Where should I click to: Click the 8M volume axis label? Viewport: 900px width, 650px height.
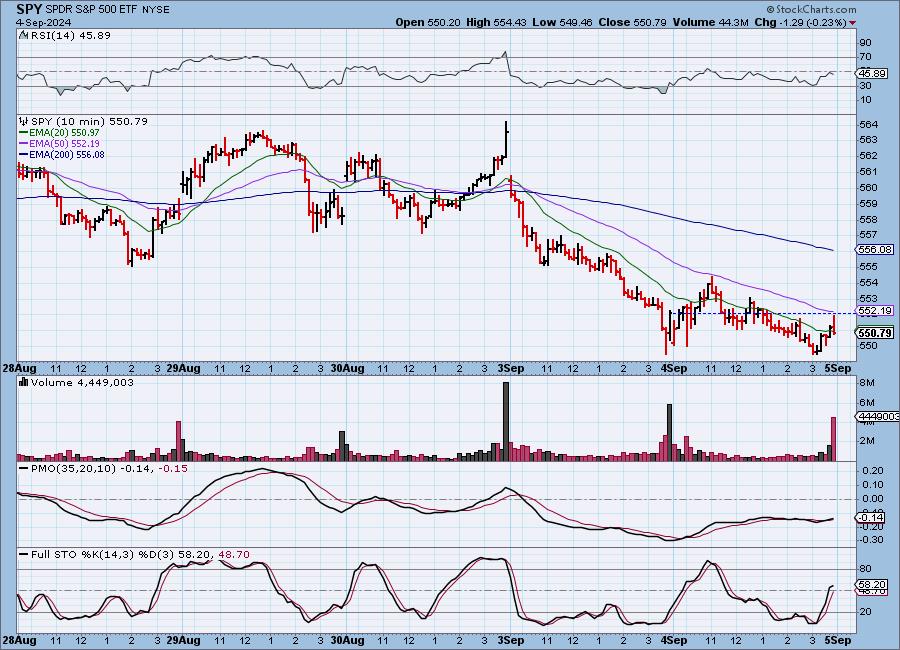(867, 383)
